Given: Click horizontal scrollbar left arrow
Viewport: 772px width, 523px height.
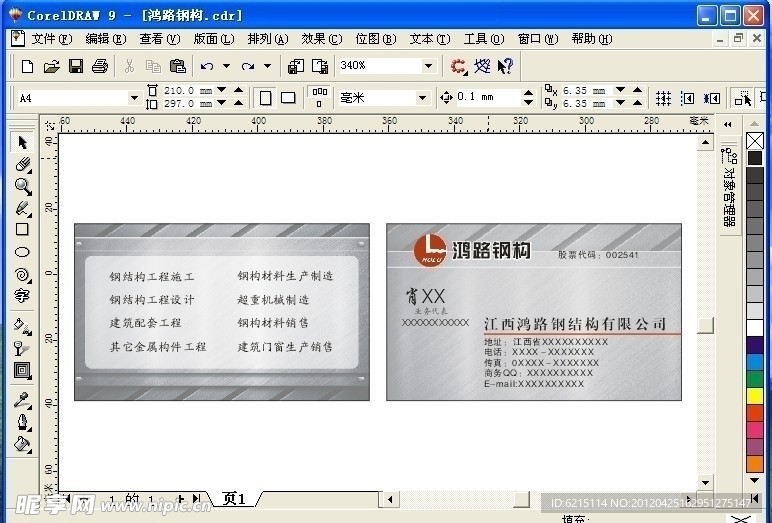Looking at the screenshot, I should 390,500.
